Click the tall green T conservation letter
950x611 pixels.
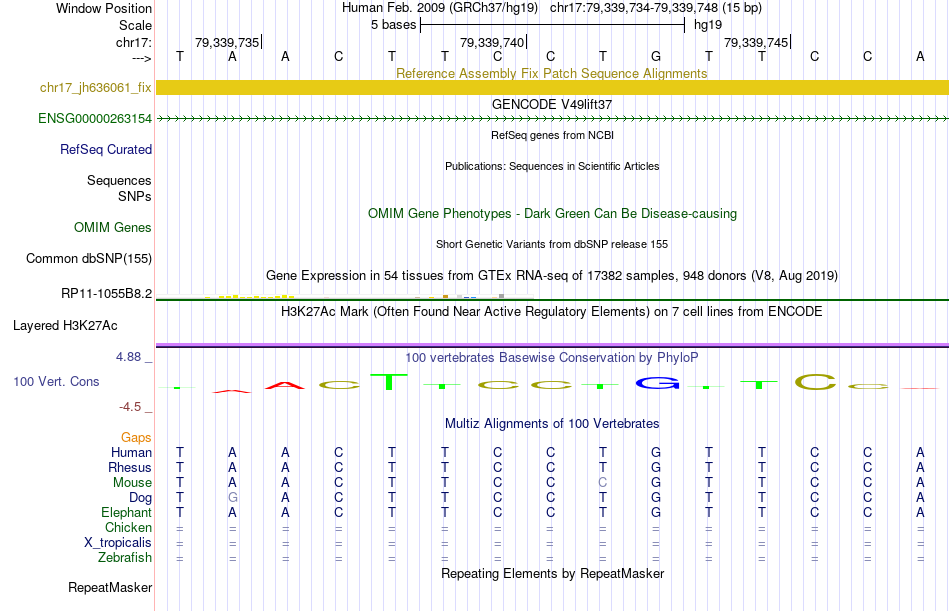pyautogui.click(x=391, y=382)
